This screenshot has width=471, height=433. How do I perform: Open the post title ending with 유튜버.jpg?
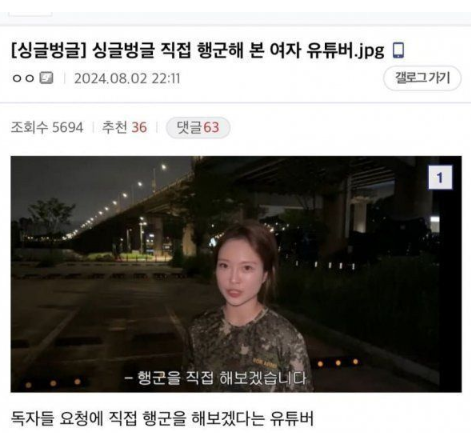click(x=198, y=50)
